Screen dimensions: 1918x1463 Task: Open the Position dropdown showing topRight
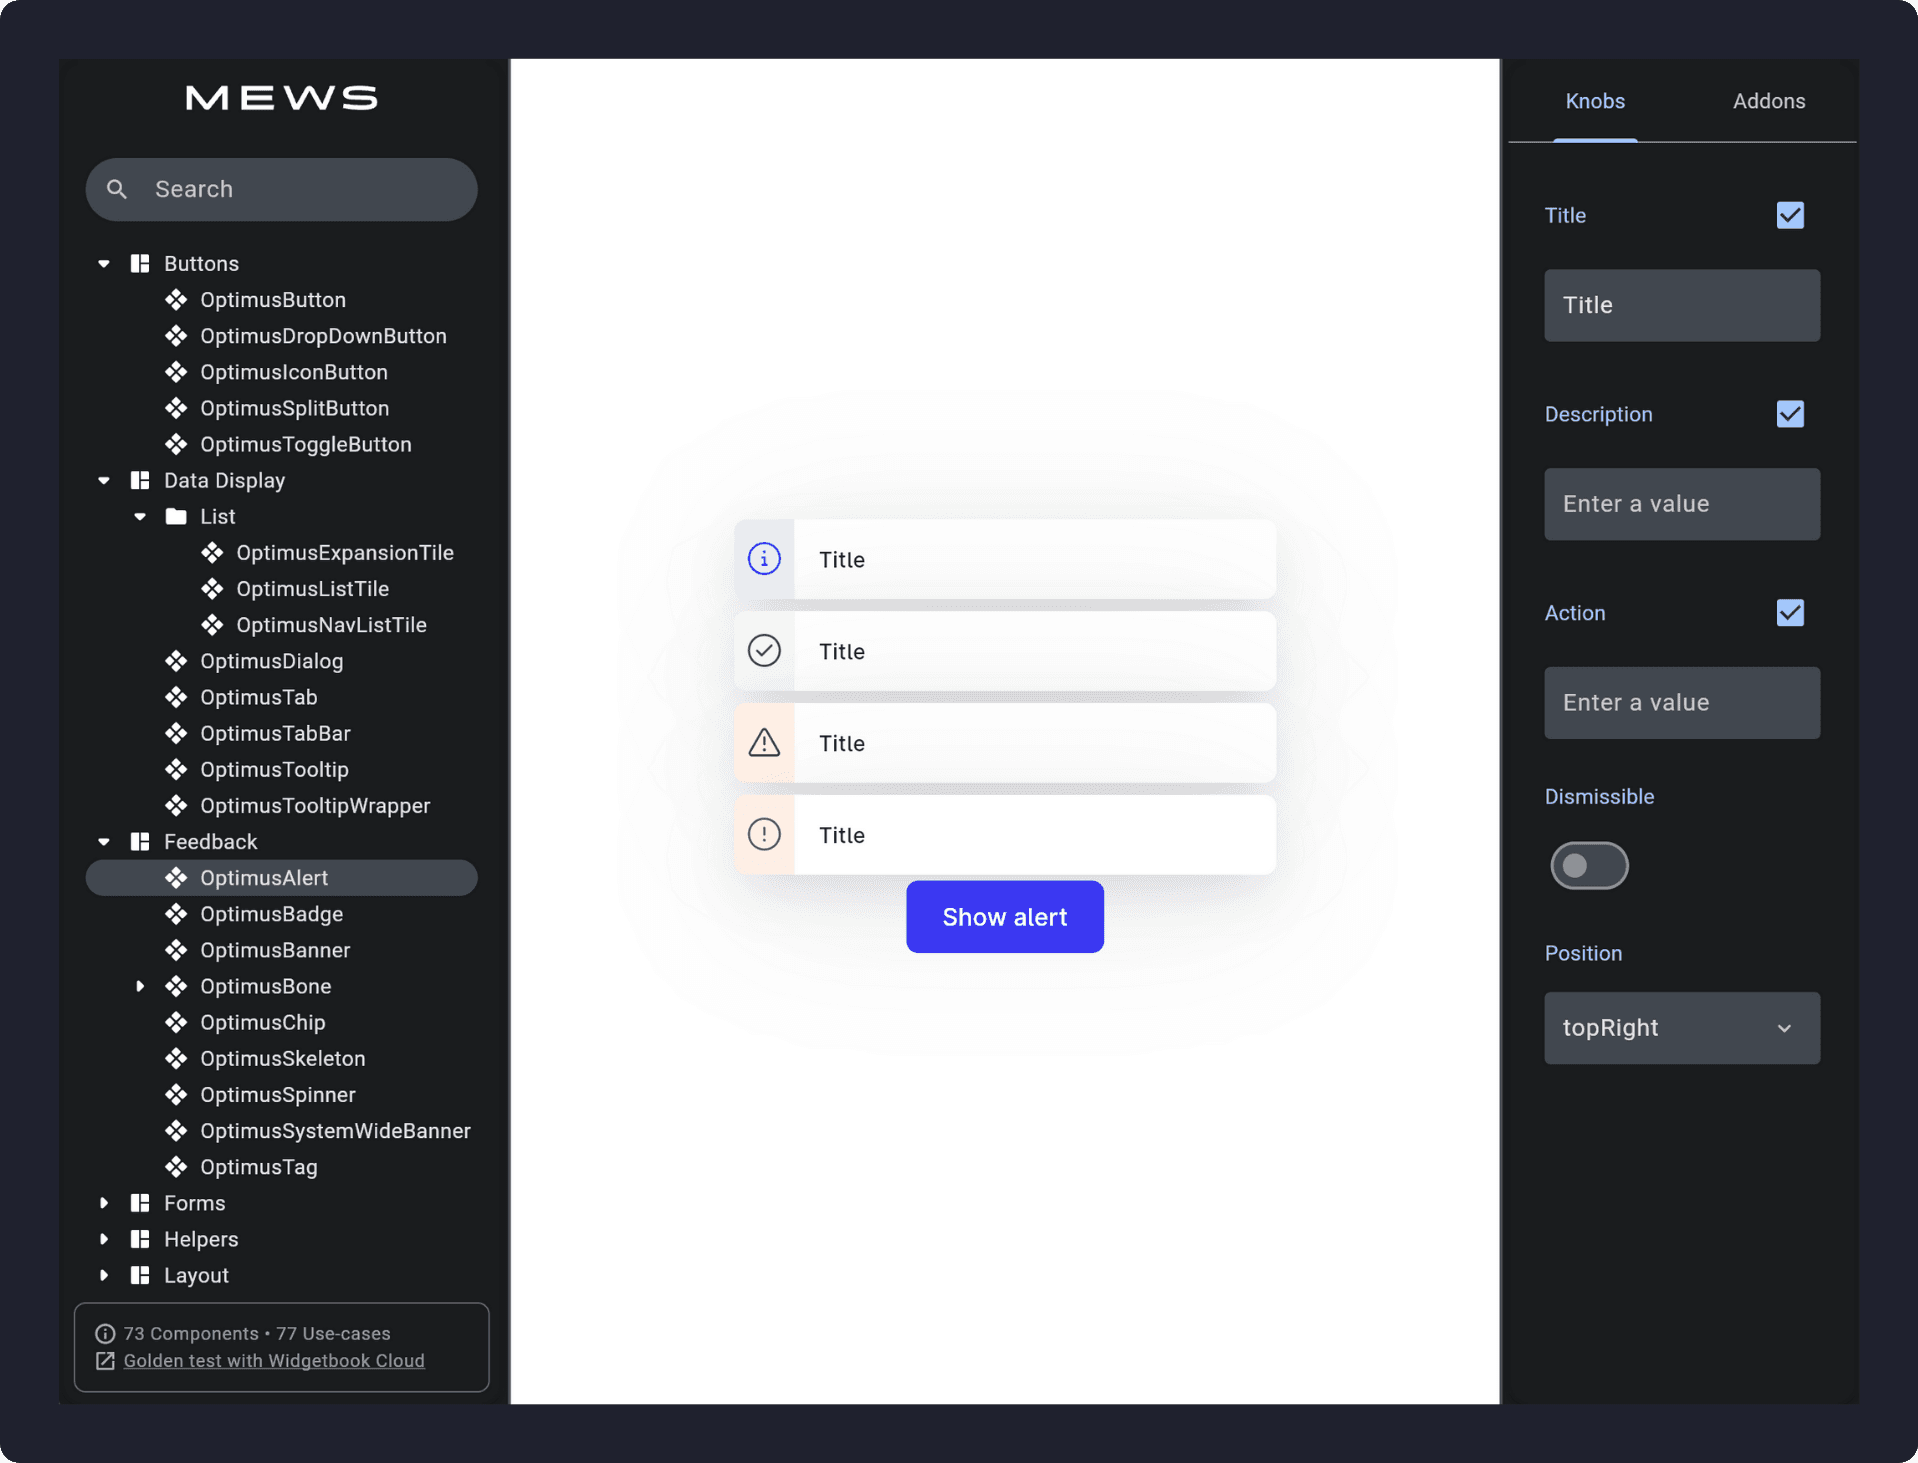pyautogui.click(x=1681, y=1028)
